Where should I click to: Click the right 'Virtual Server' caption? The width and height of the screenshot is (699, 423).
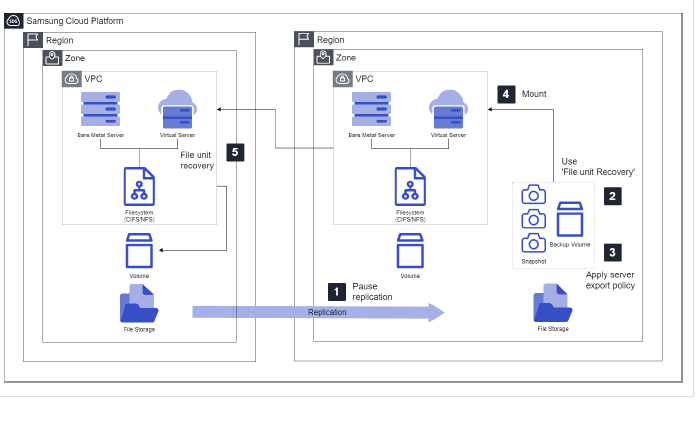point(448,135)
